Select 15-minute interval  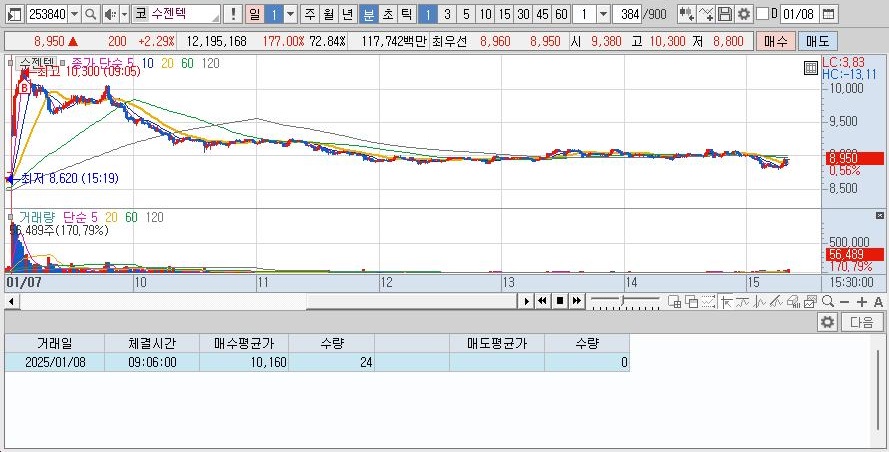coord(505,14)
